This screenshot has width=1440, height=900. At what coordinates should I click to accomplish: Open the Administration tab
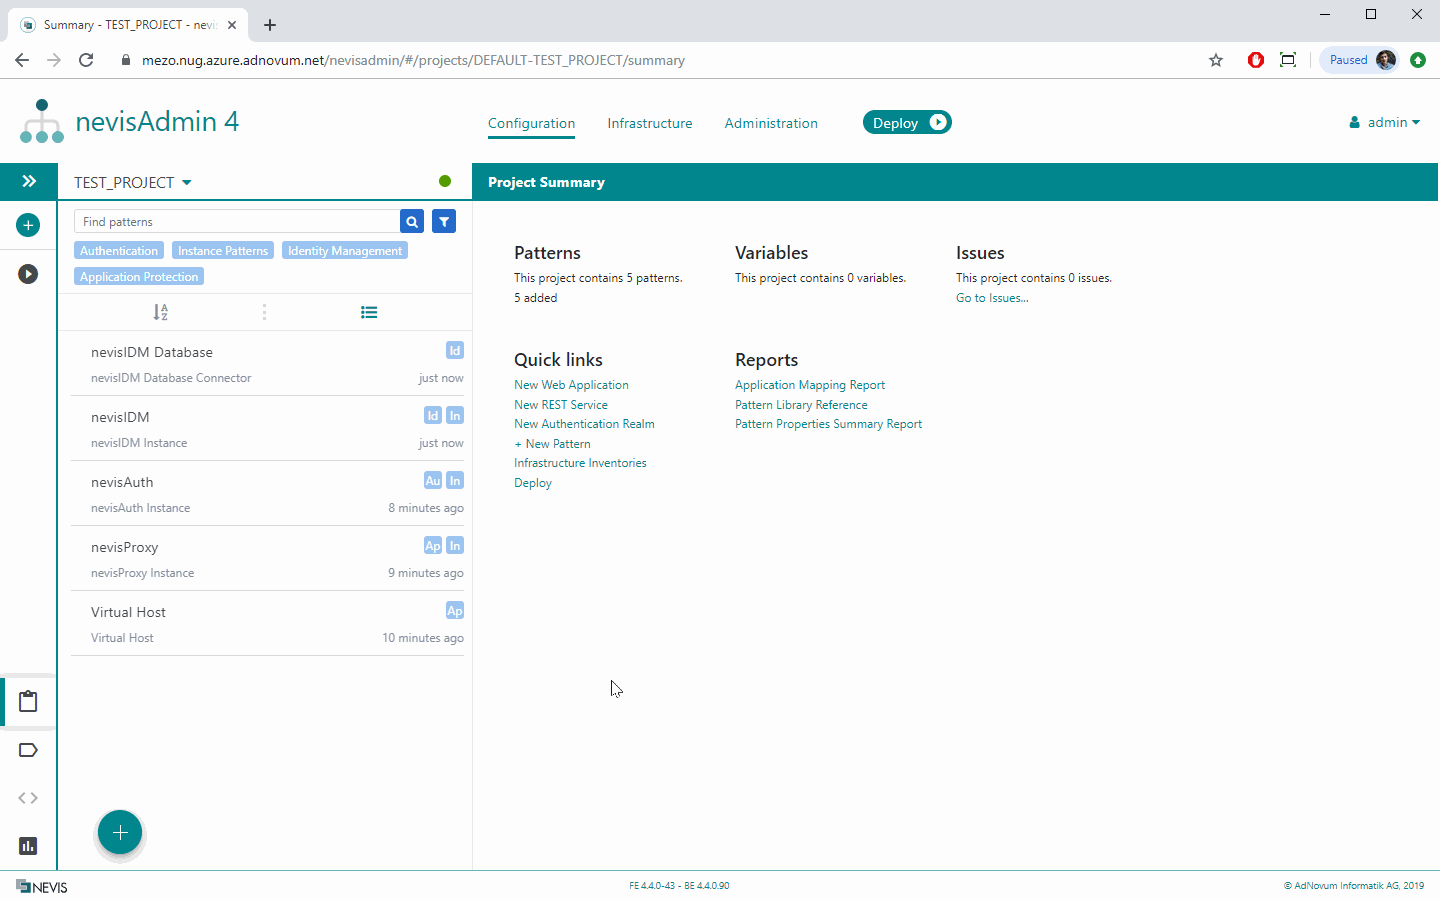tap(771, 123)
